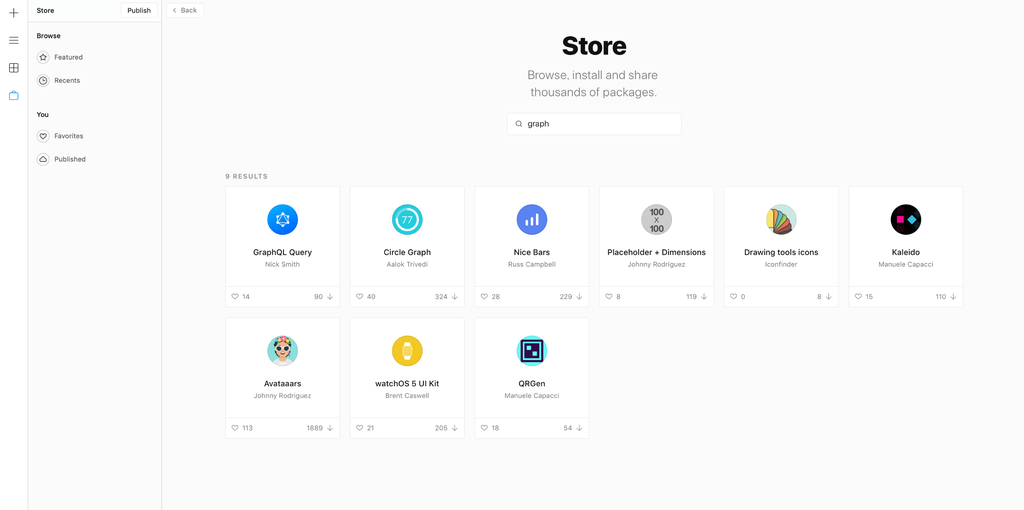Click 1889 download count on Avataaars
1024x510 pixels.
[314, 428]
